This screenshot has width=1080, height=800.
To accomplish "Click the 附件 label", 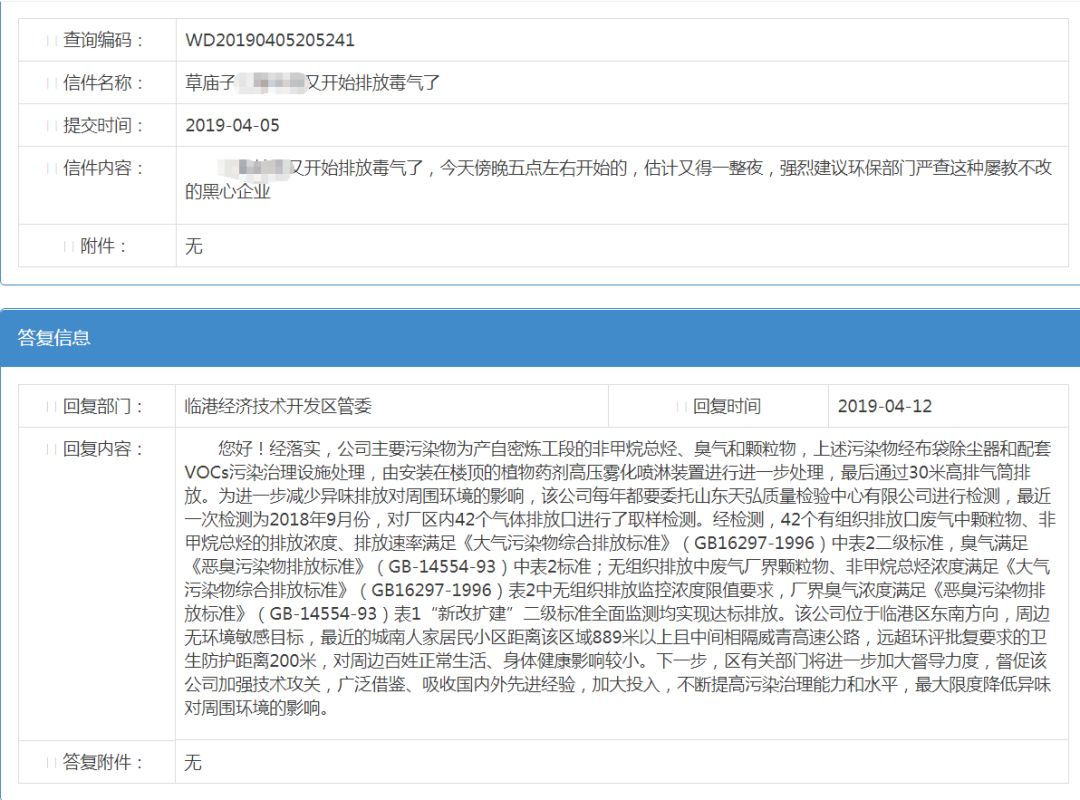I will pos(103,246).
